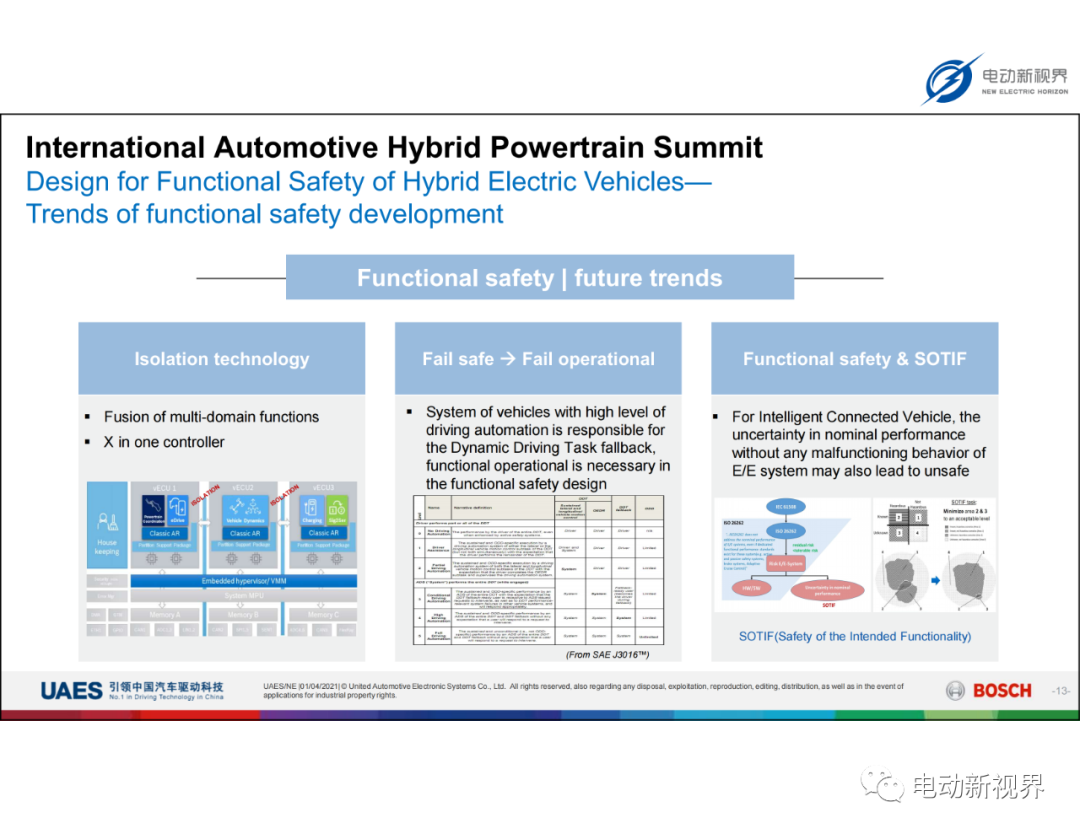Click the 'Functional safety & SOTIF' header
Screen dimensions: 1080x834
click(854, 359)
